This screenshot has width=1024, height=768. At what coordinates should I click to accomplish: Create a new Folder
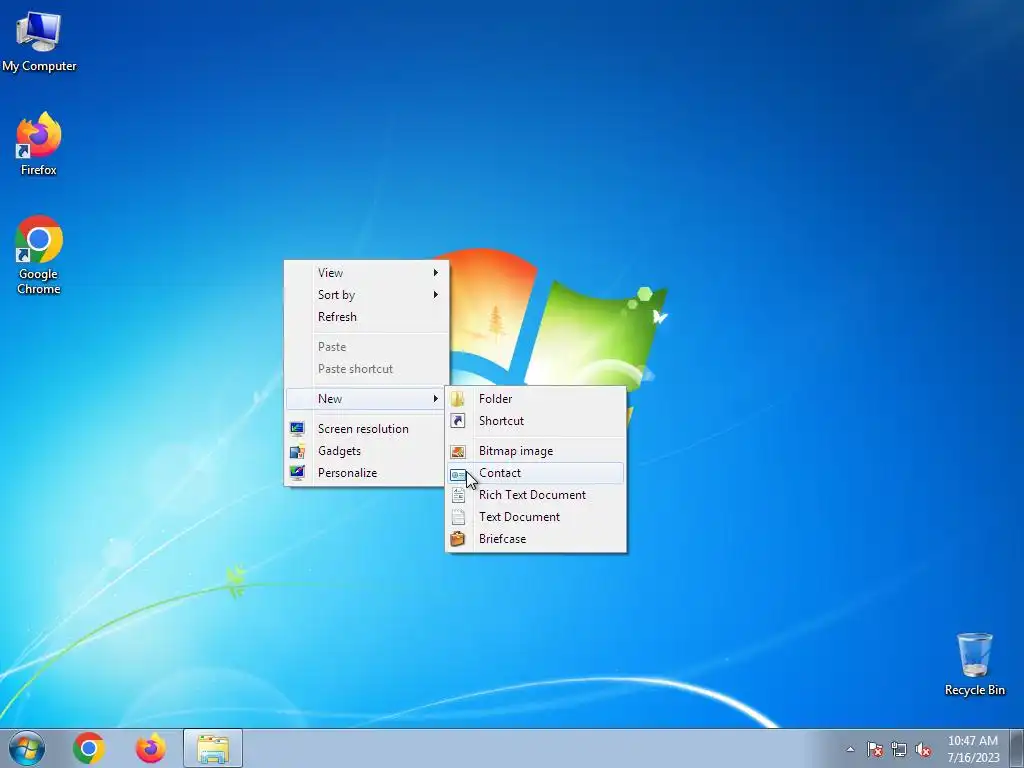pyautogui.click(x=536, y=398)
